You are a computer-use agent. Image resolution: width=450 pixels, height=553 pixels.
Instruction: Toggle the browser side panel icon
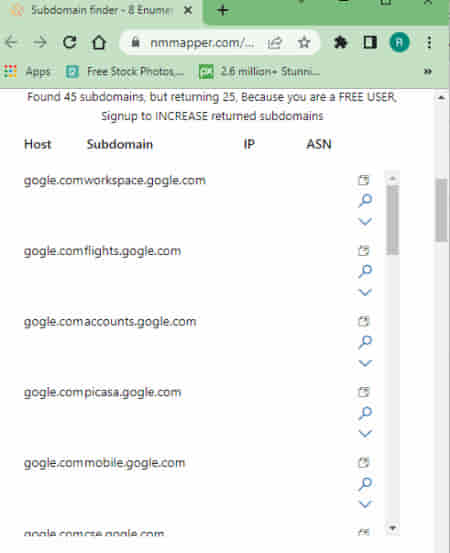[370, 42]
